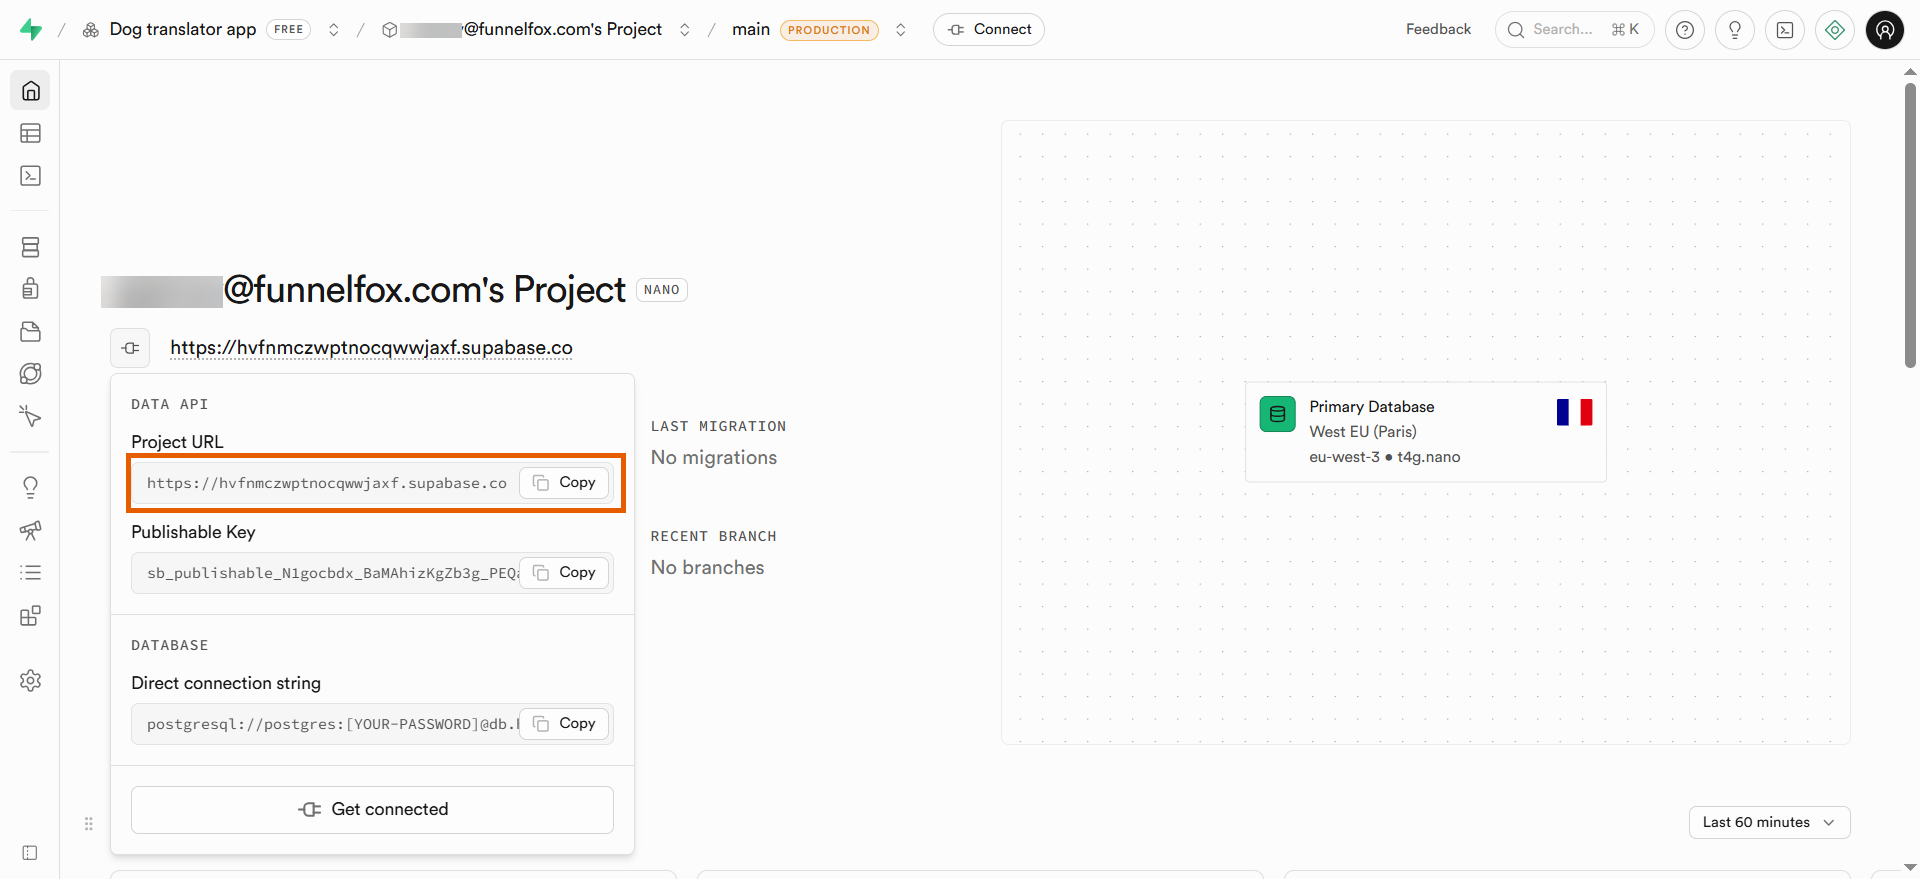Click the Supabase logo
The height and width of the screenshot is (879, 1920).
pyautogui.click(x=31, y=30)
